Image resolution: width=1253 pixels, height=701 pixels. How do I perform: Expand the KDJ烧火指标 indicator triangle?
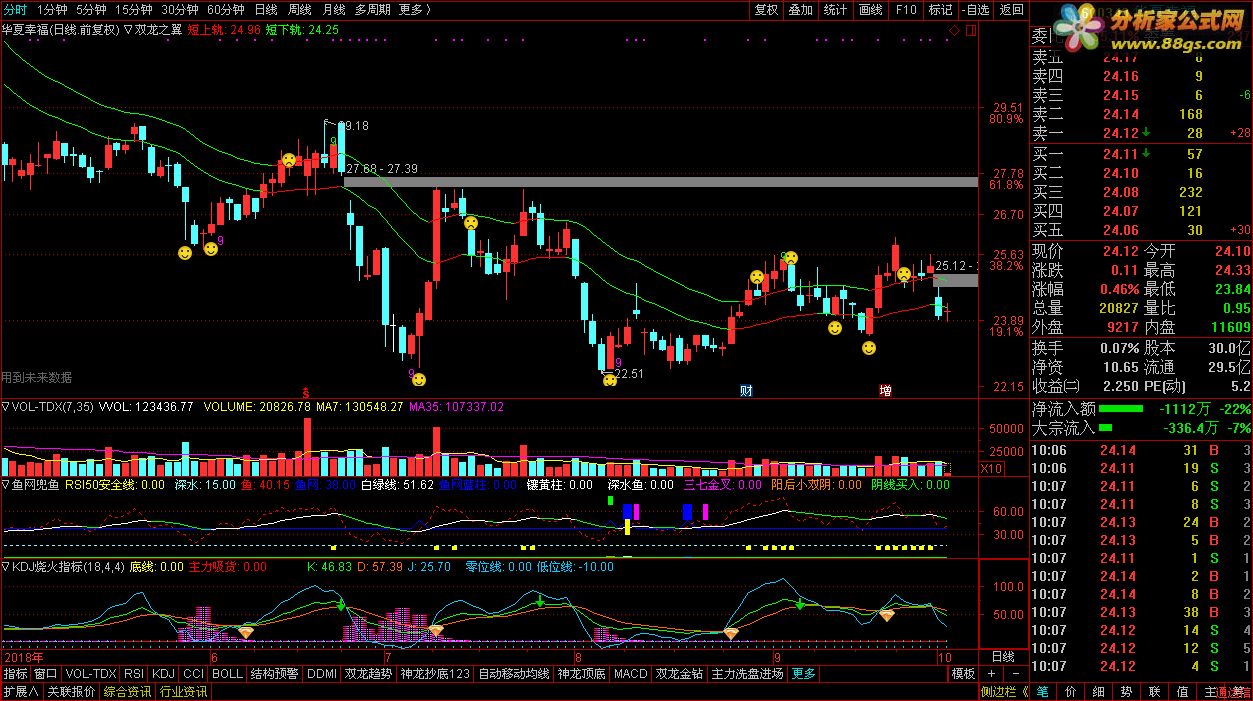point(6,567)
